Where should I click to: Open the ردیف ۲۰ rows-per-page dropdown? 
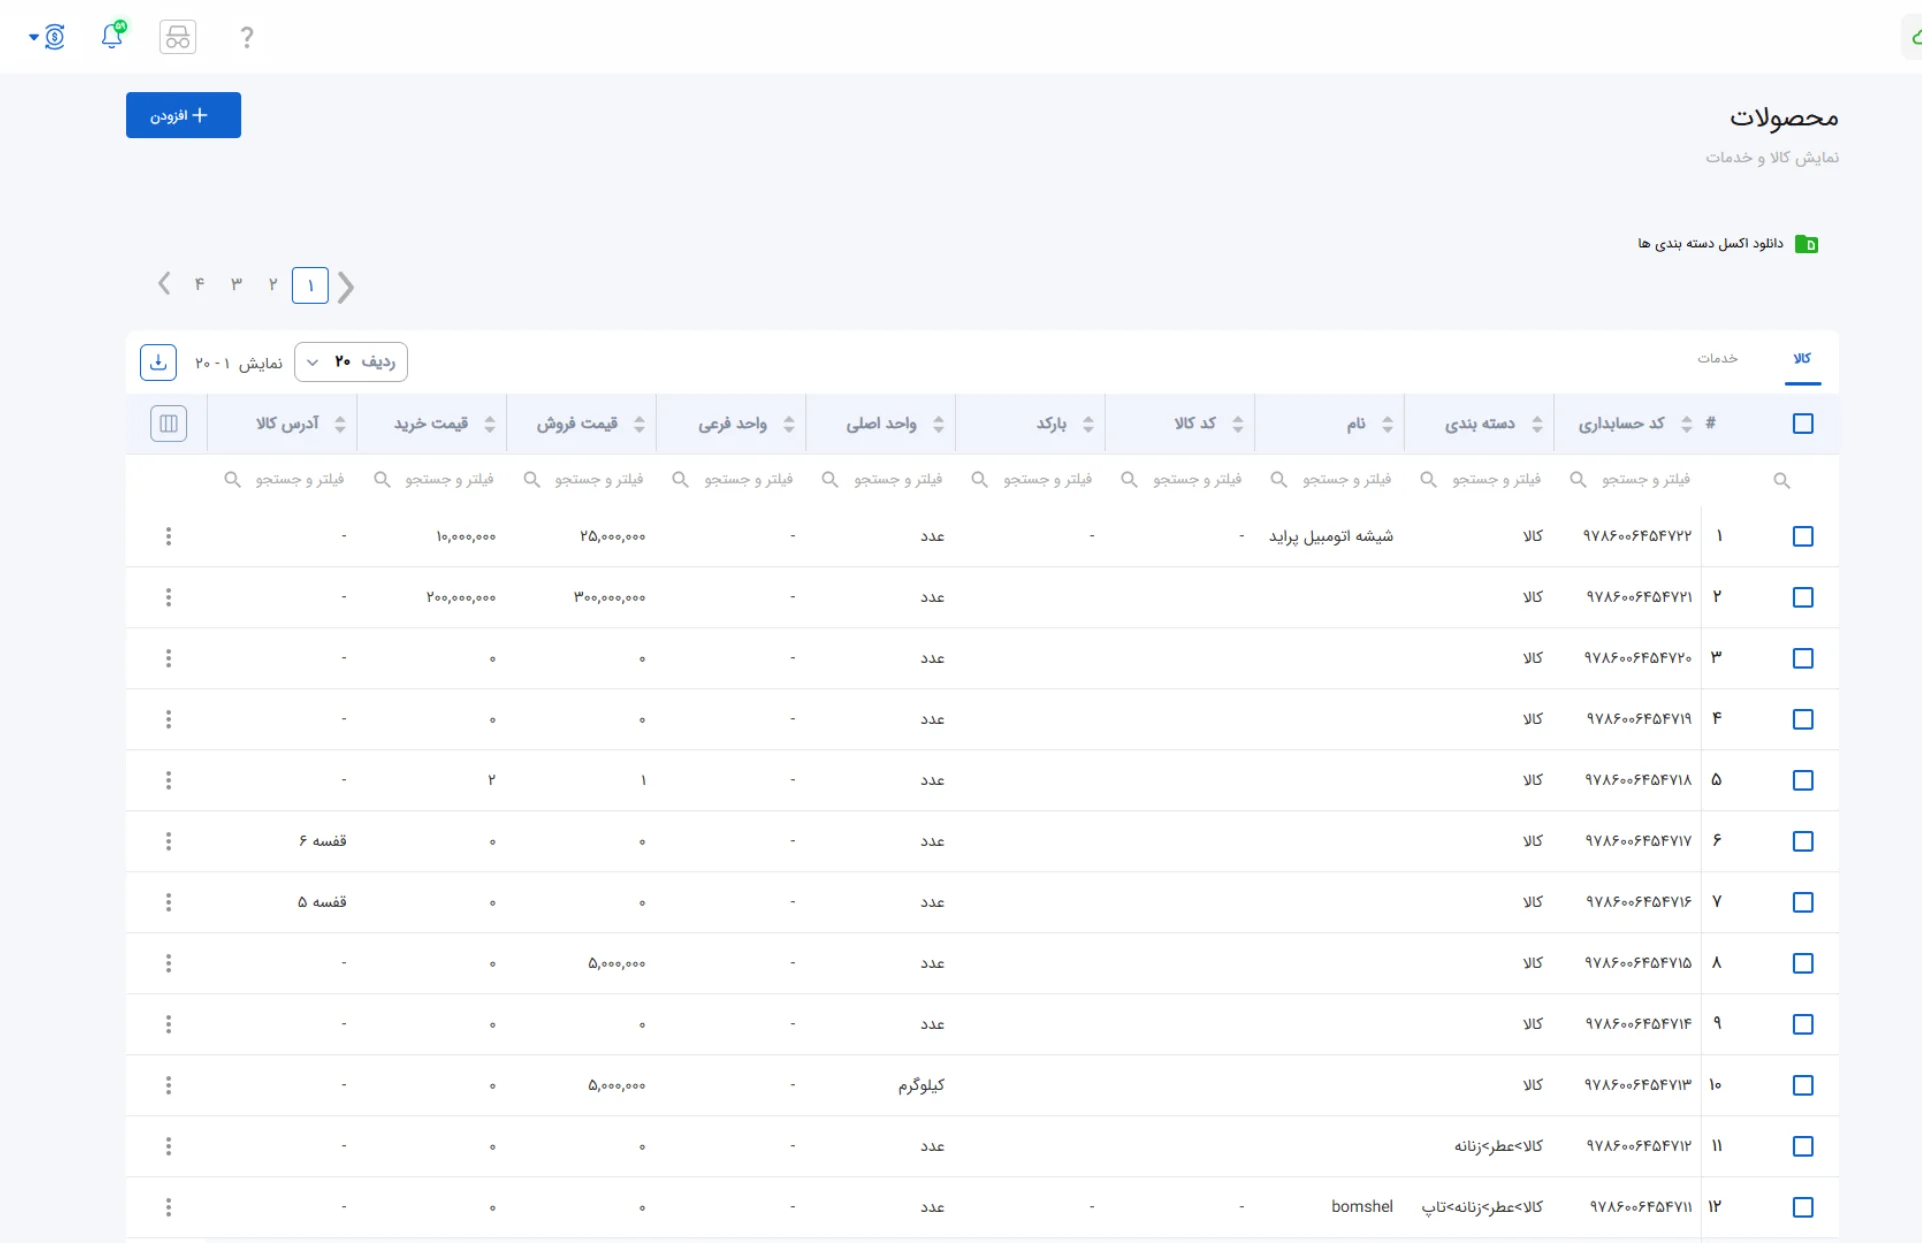351,362
